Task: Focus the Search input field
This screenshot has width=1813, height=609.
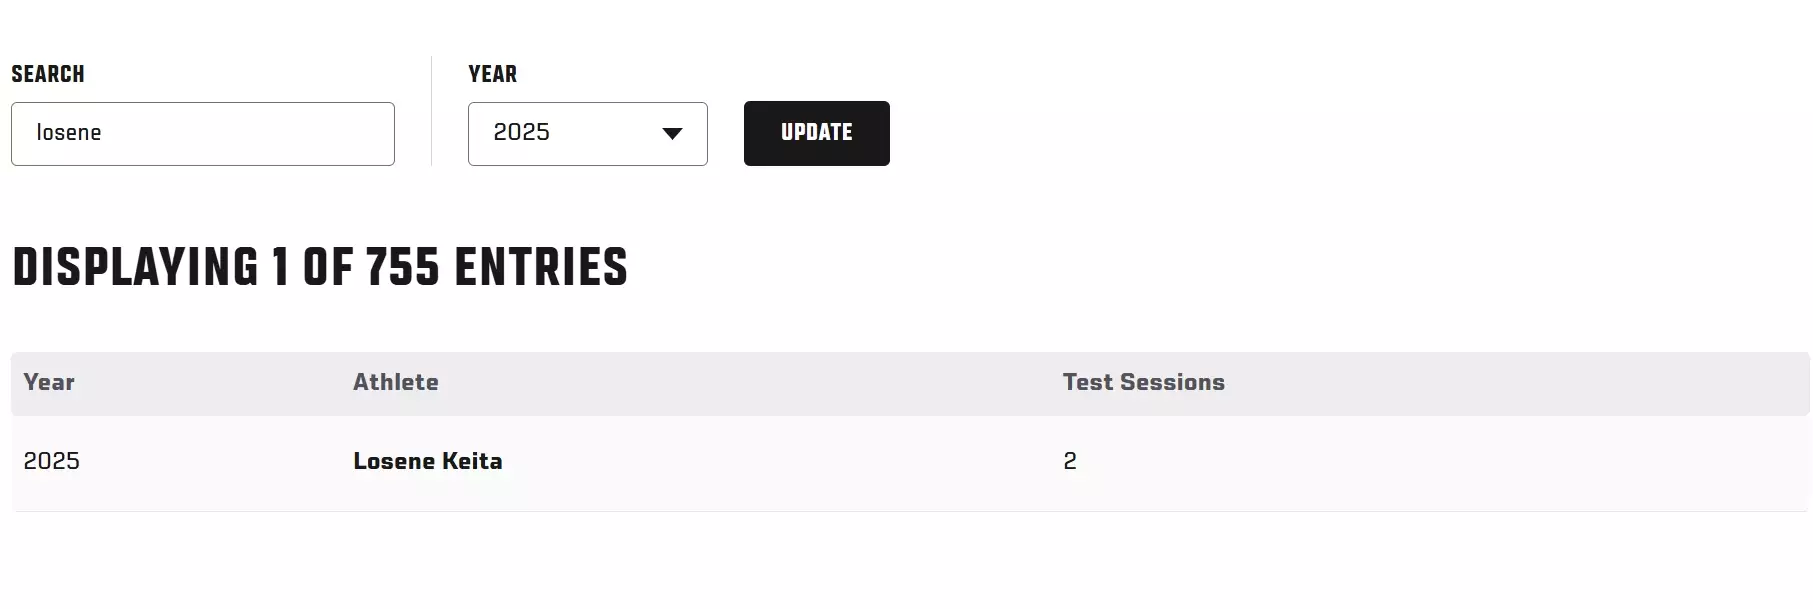Action: [202, 134]
